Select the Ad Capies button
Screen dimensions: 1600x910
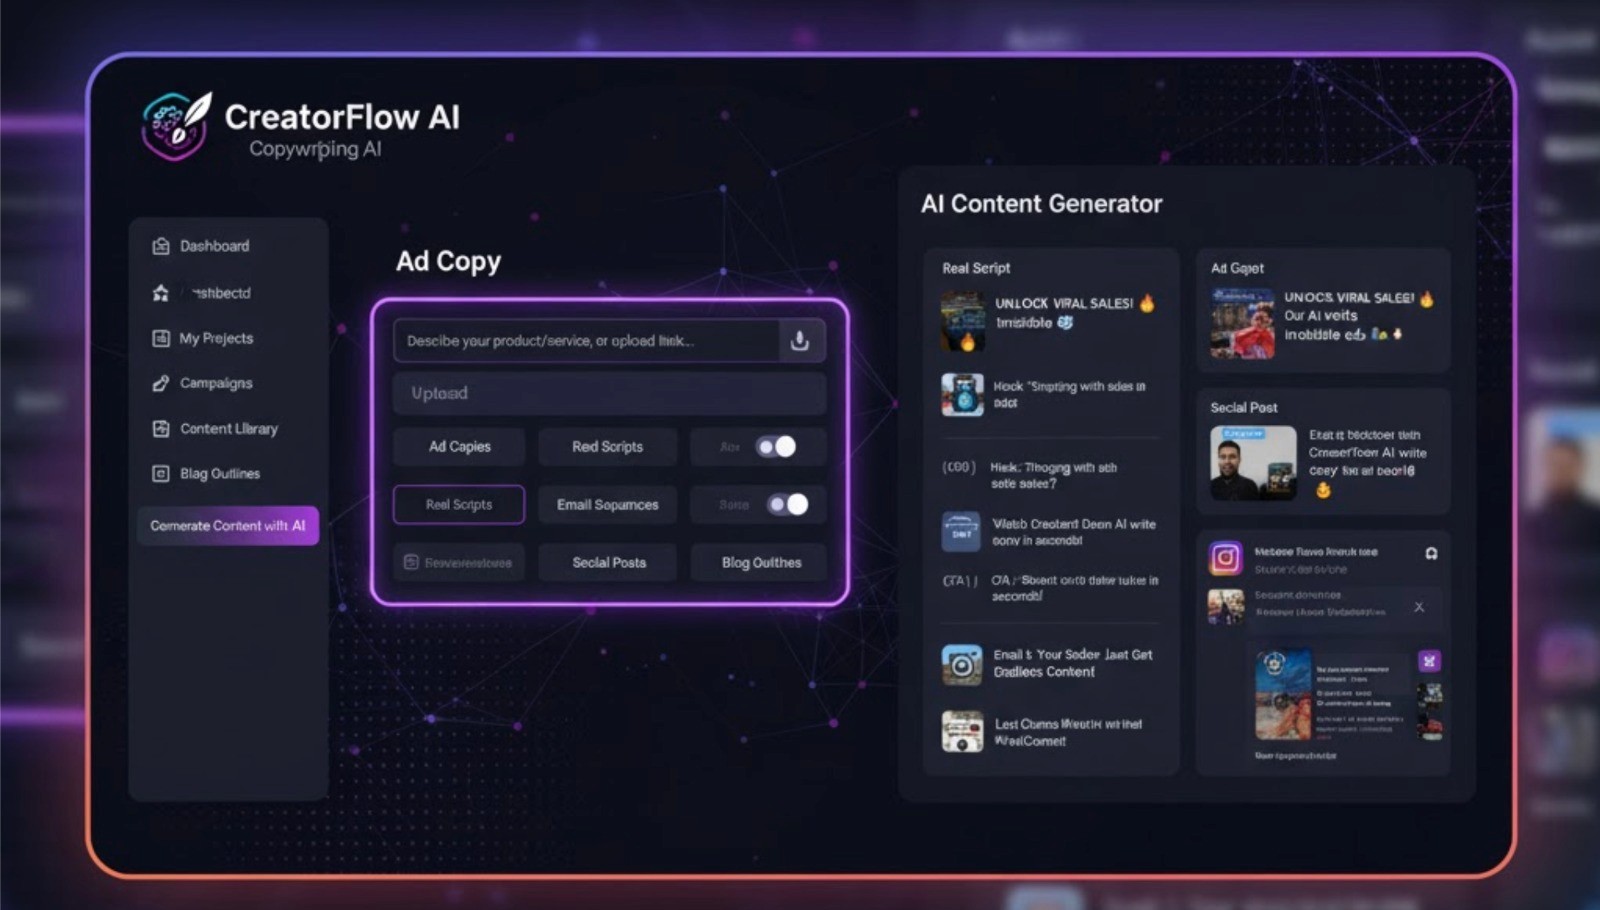(x=459, y=446)
